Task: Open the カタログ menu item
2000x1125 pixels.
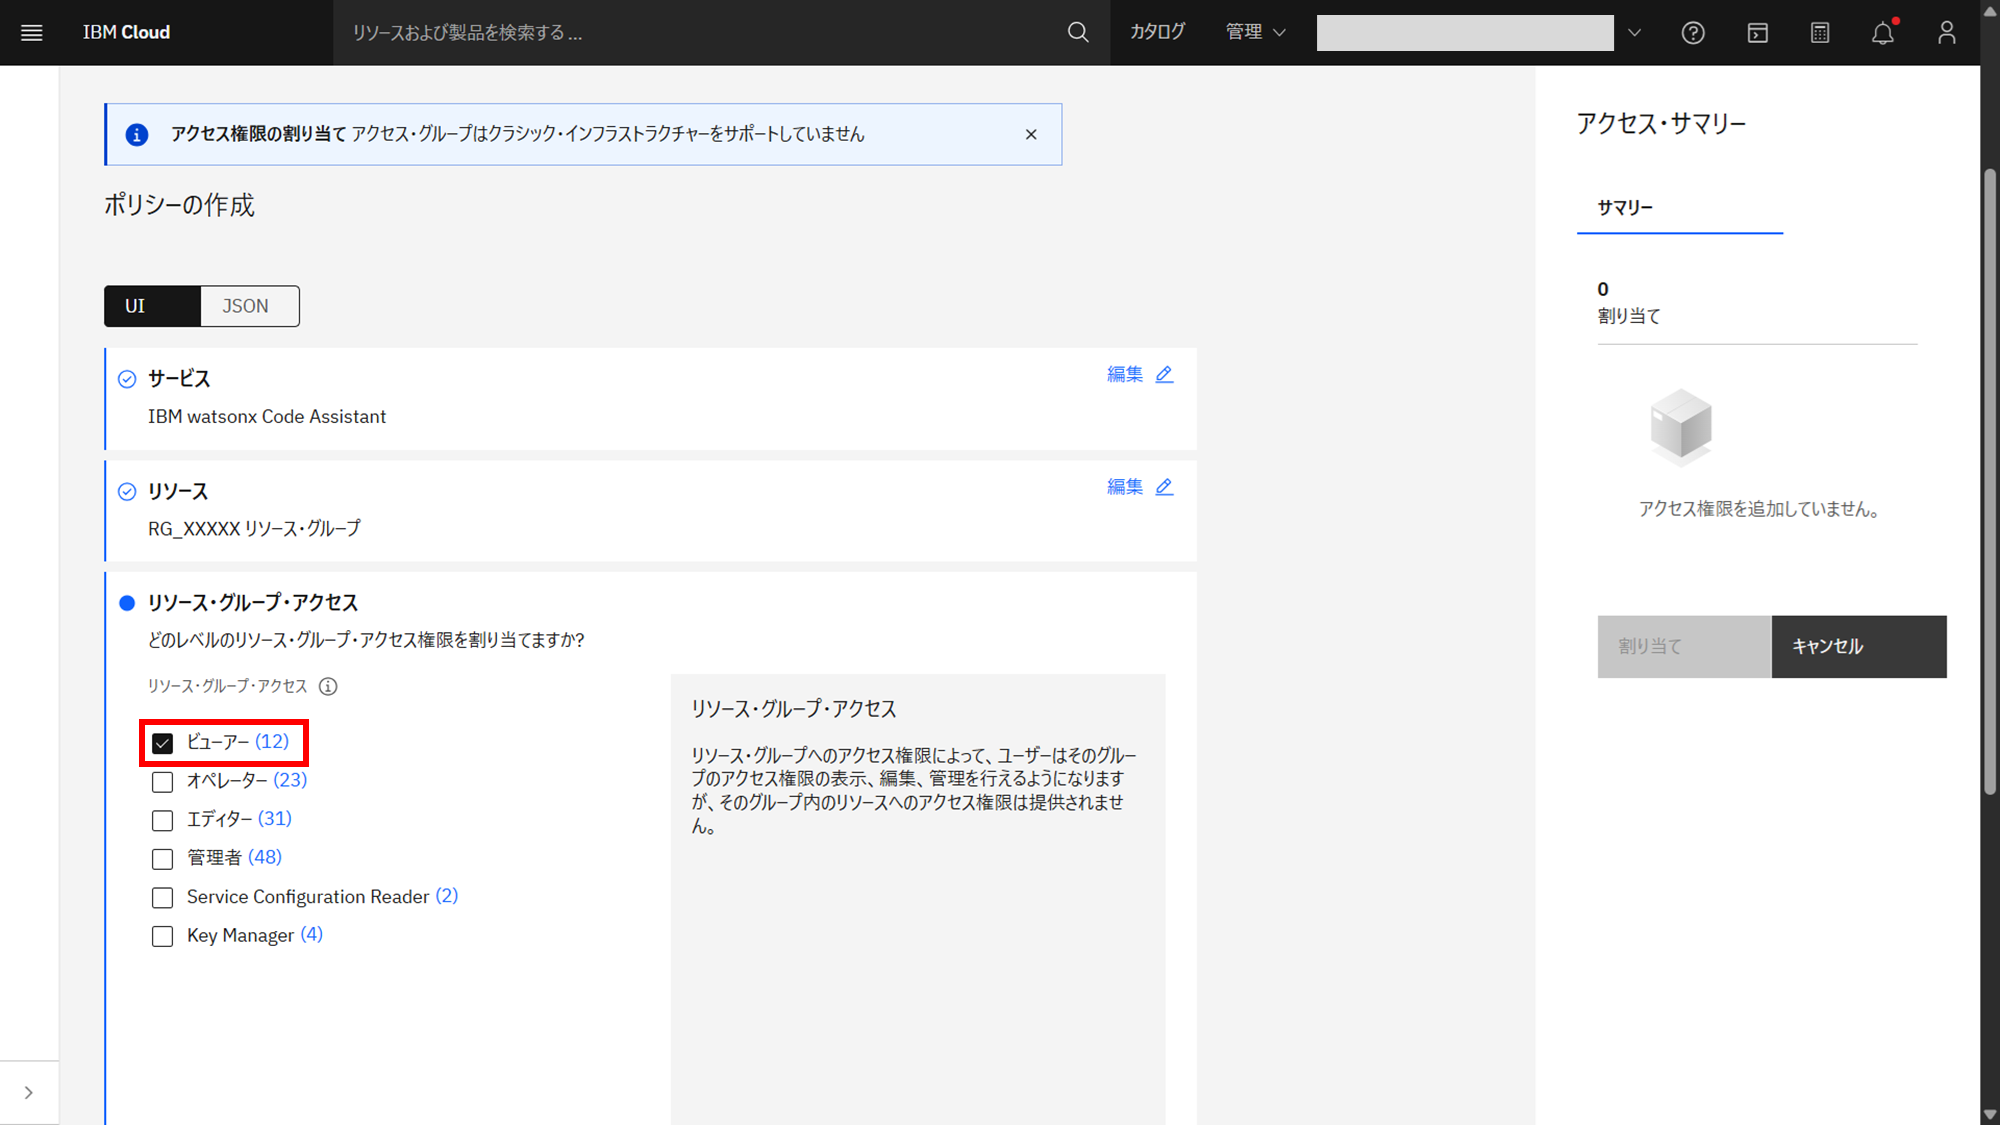Action: 1157,33
